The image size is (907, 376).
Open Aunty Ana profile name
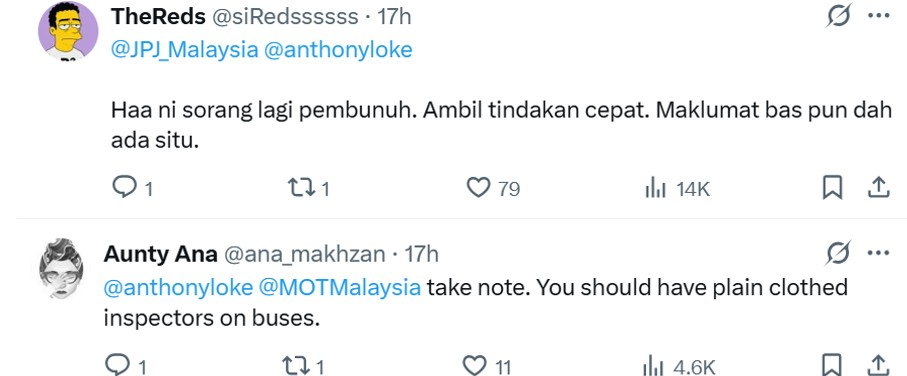[161, 253]
